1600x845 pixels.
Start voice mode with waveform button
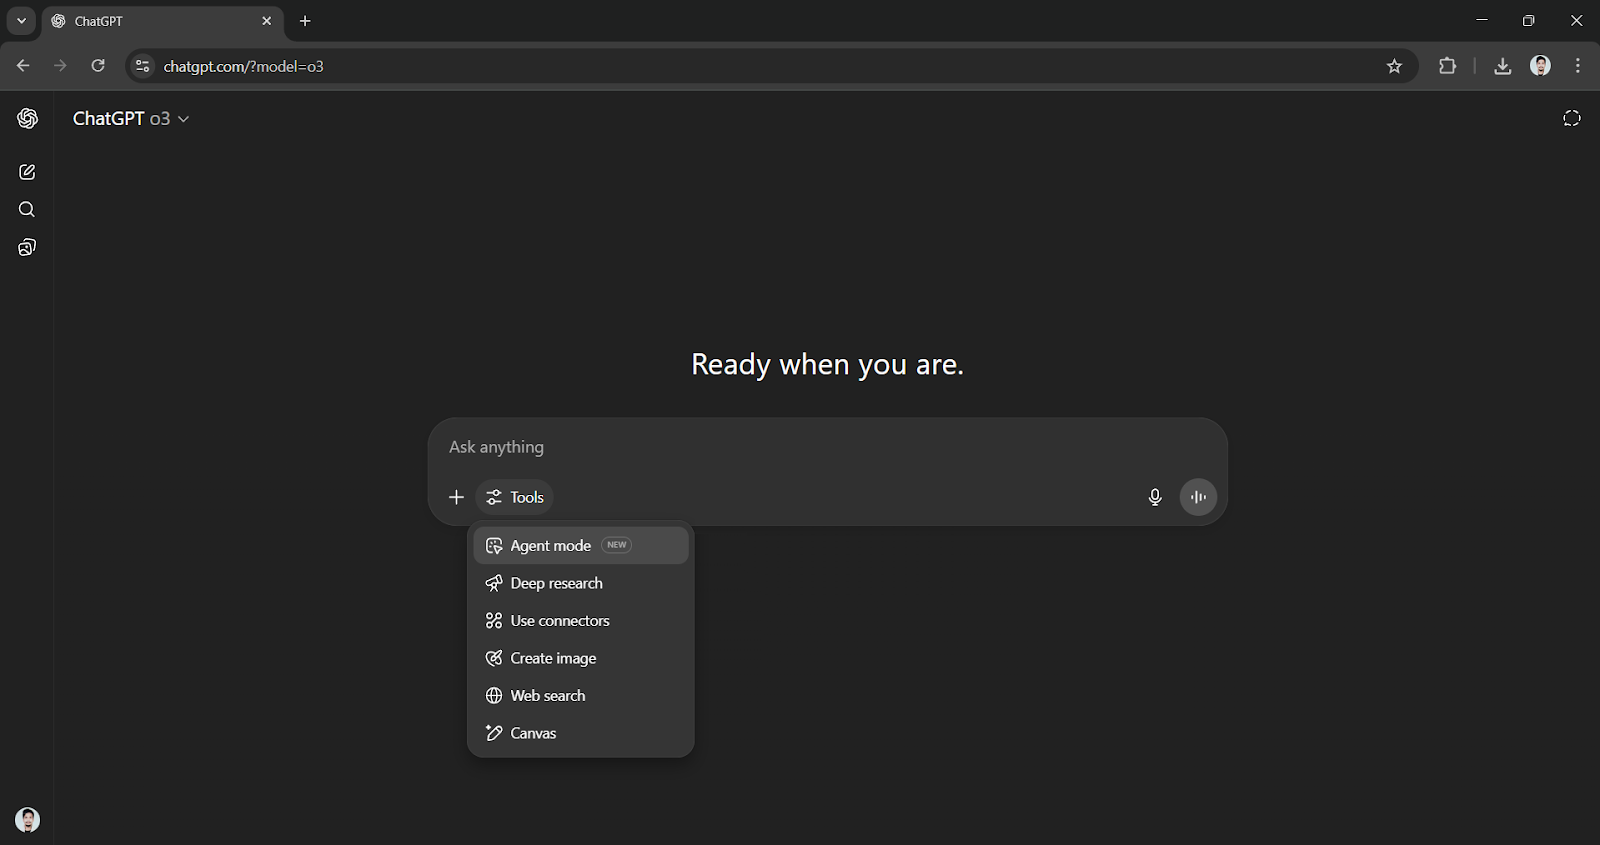tap(1198, 497)
